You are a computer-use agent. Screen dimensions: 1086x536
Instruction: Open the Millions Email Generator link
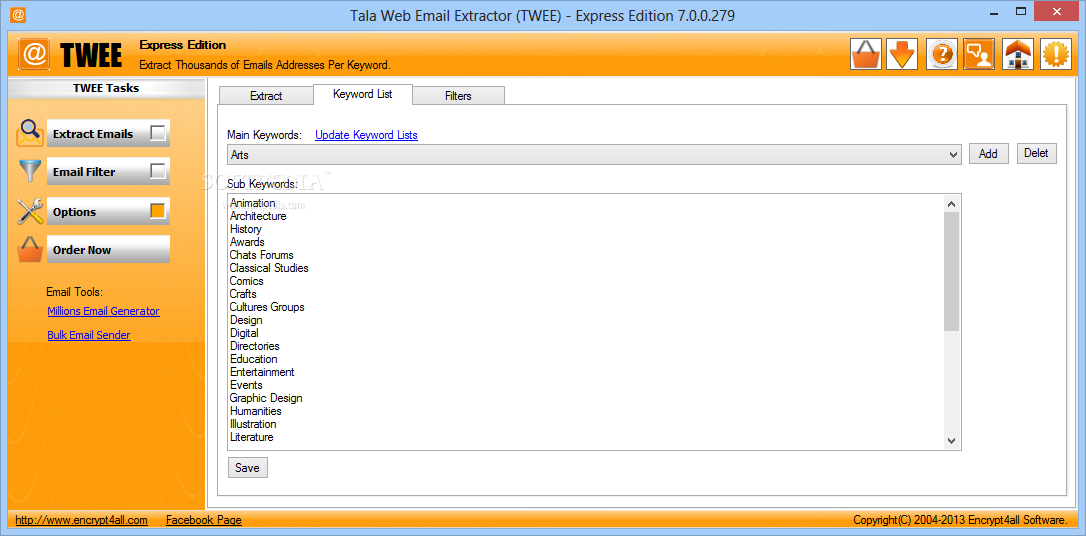[x=103, y=311]
